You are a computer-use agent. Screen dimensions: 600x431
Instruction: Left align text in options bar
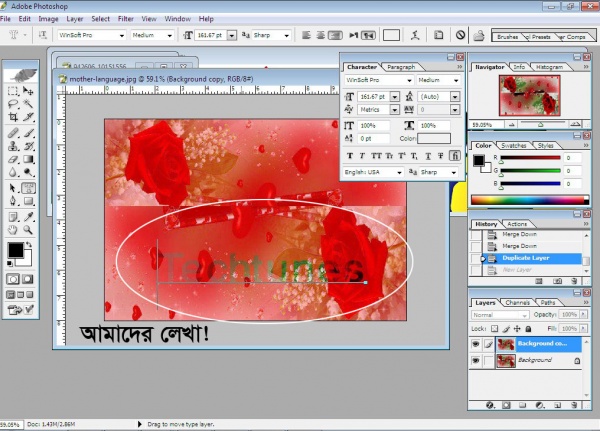tap(306, 35)
